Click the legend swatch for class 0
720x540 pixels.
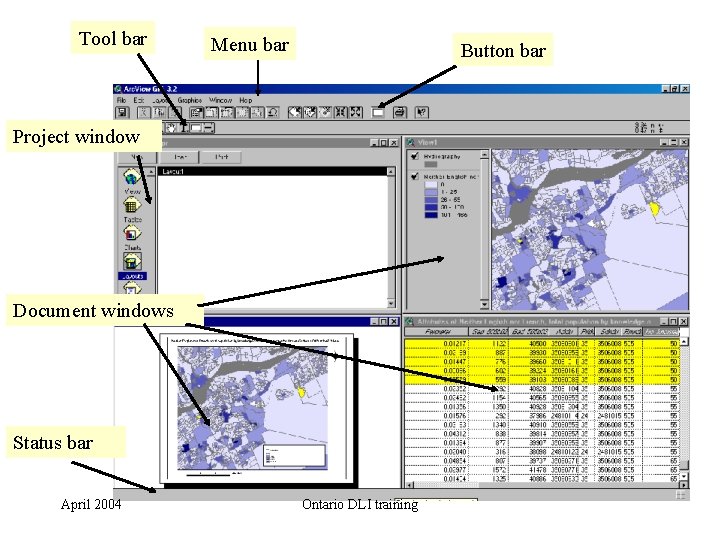point(431,184)
